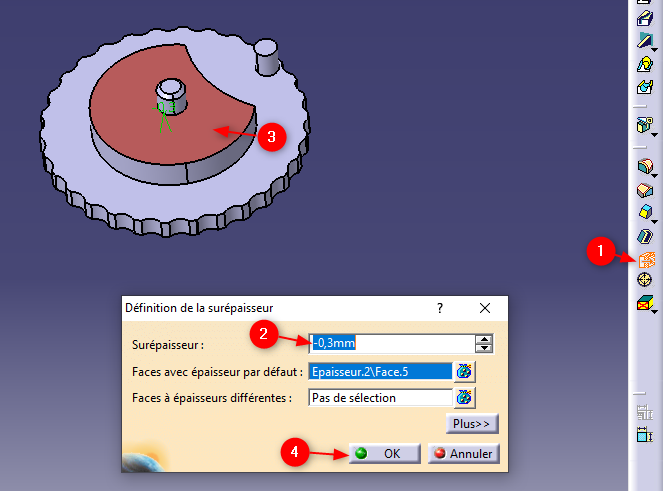
Task: Increase Surépaisseur value with up arrow
Action: pos(484,339)
